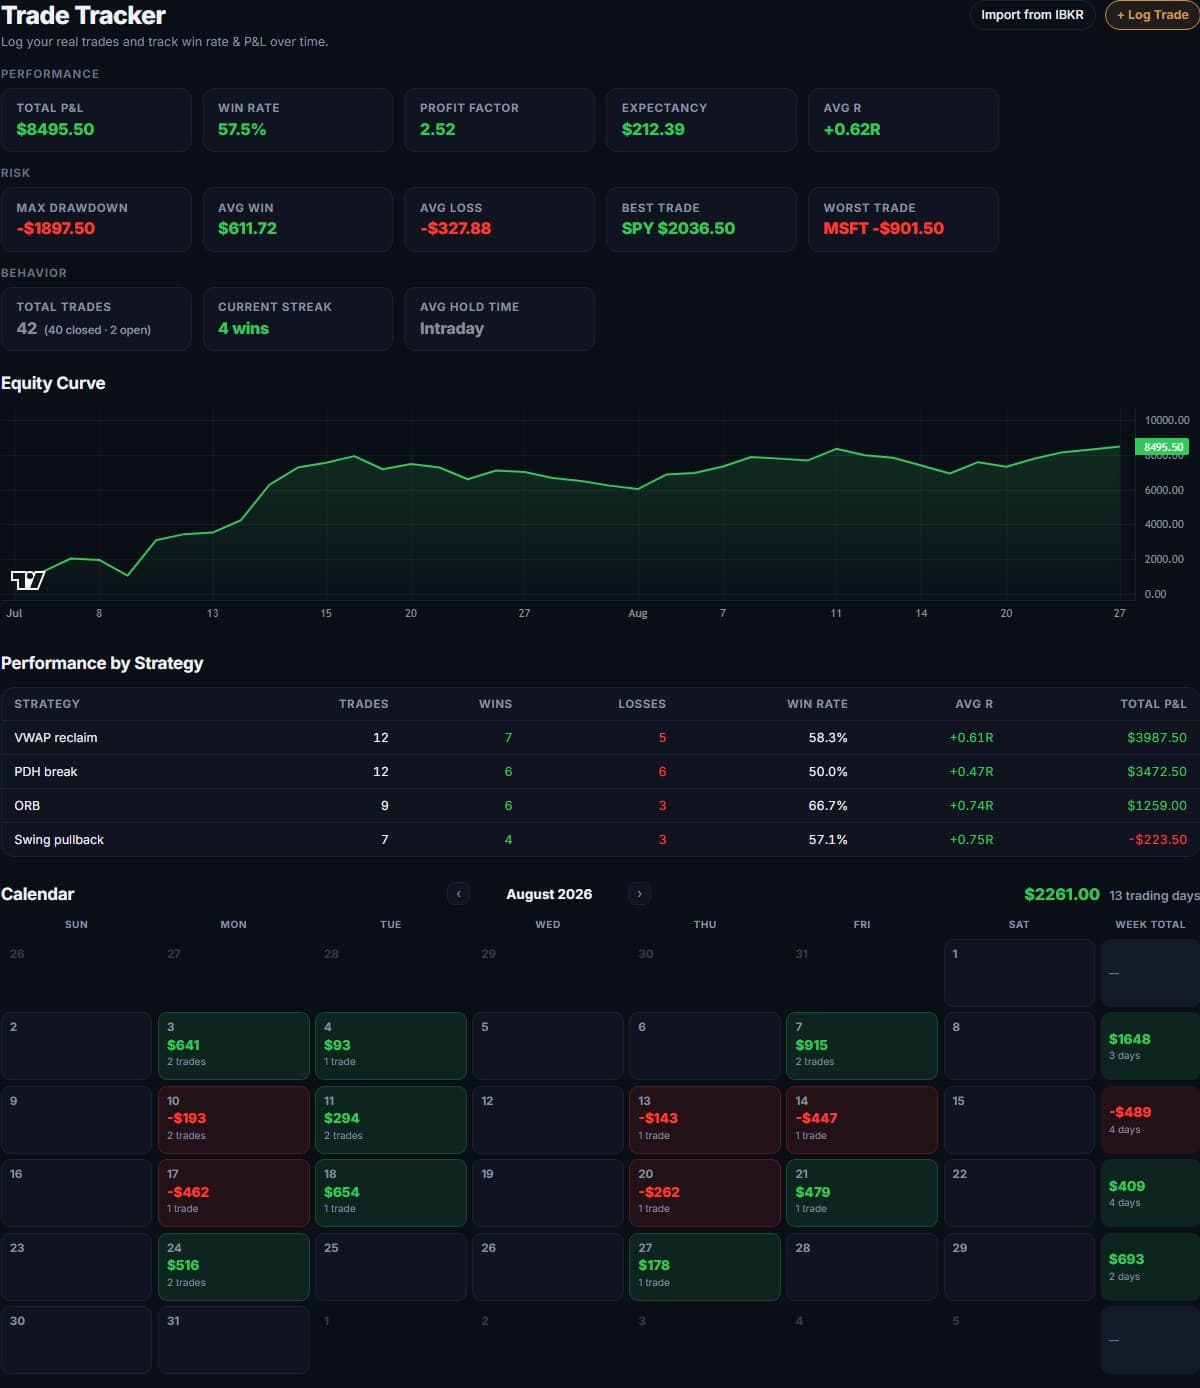Open August 10 calendar day -$193
The width and height of the screenshot is (1200, 1388).
coord(234,1120)
